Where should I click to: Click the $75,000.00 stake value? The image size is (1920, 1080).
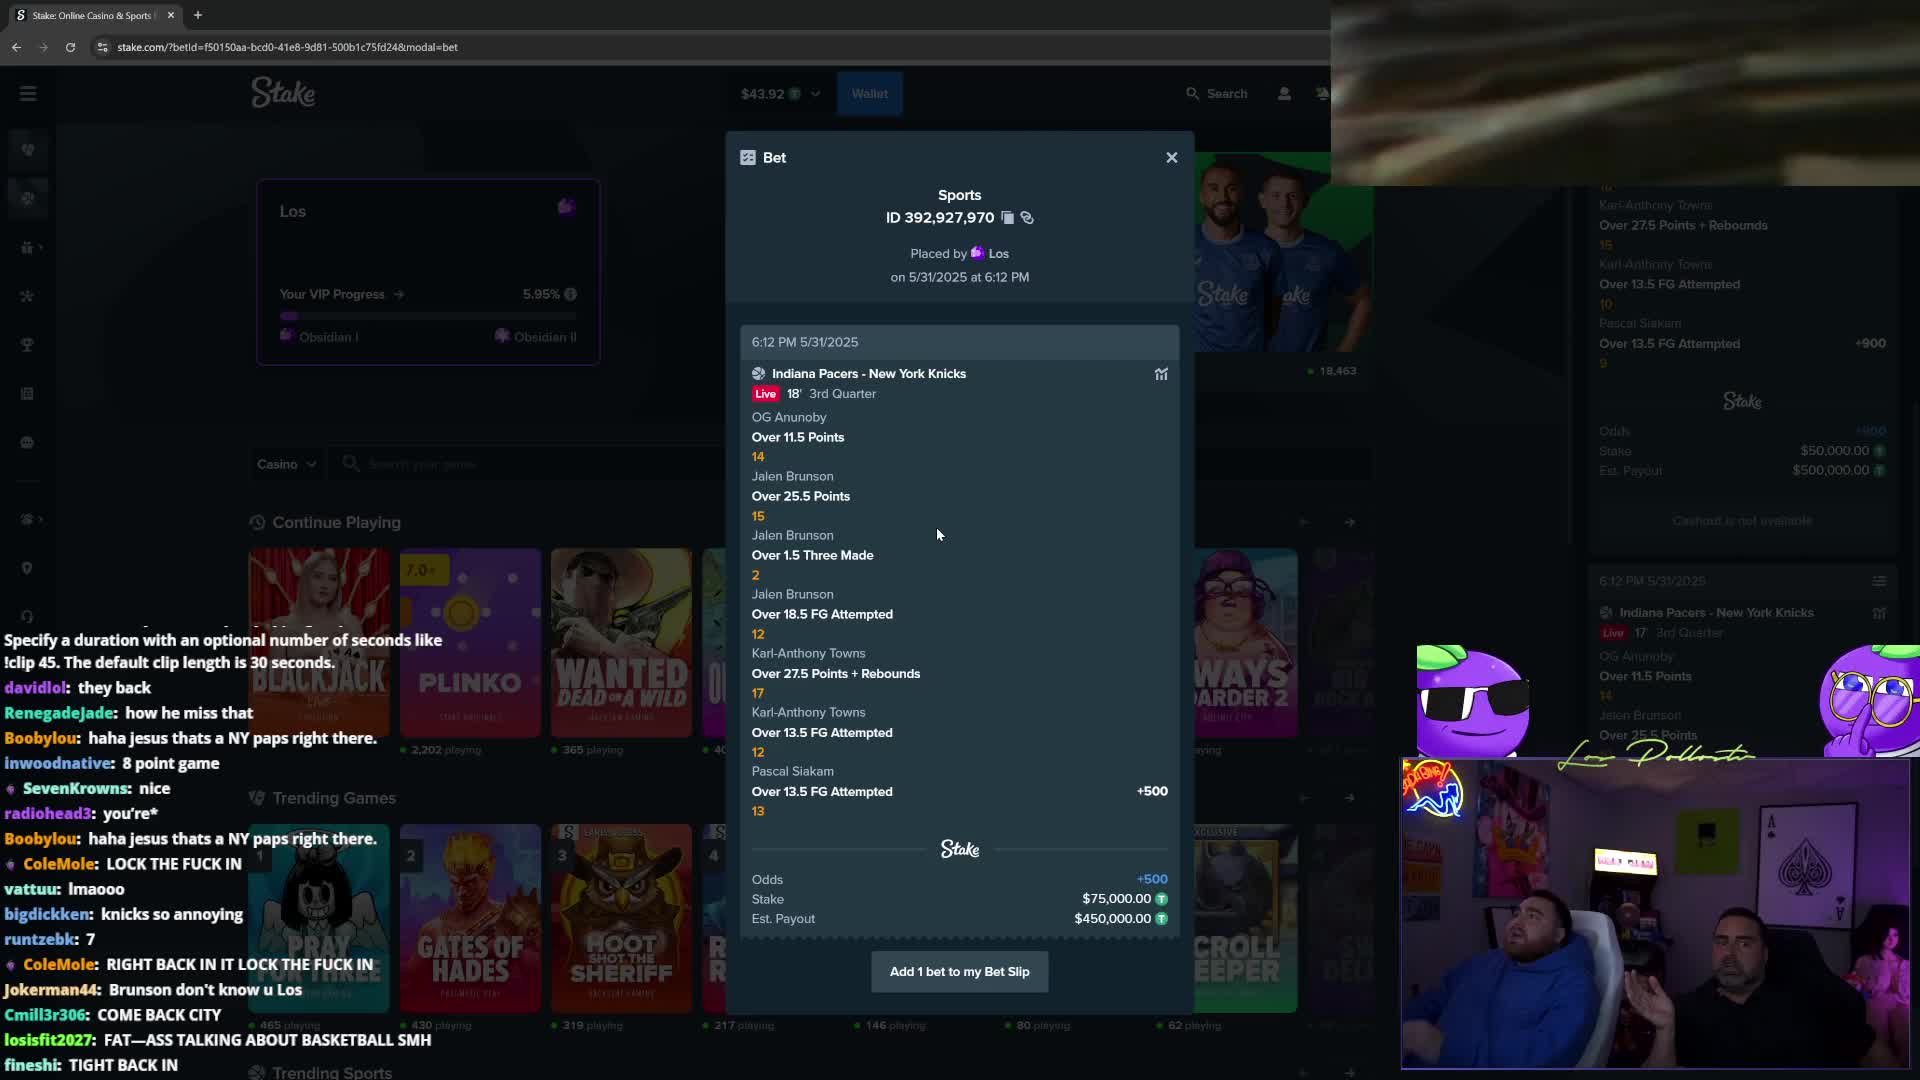tap(1116, 899)
